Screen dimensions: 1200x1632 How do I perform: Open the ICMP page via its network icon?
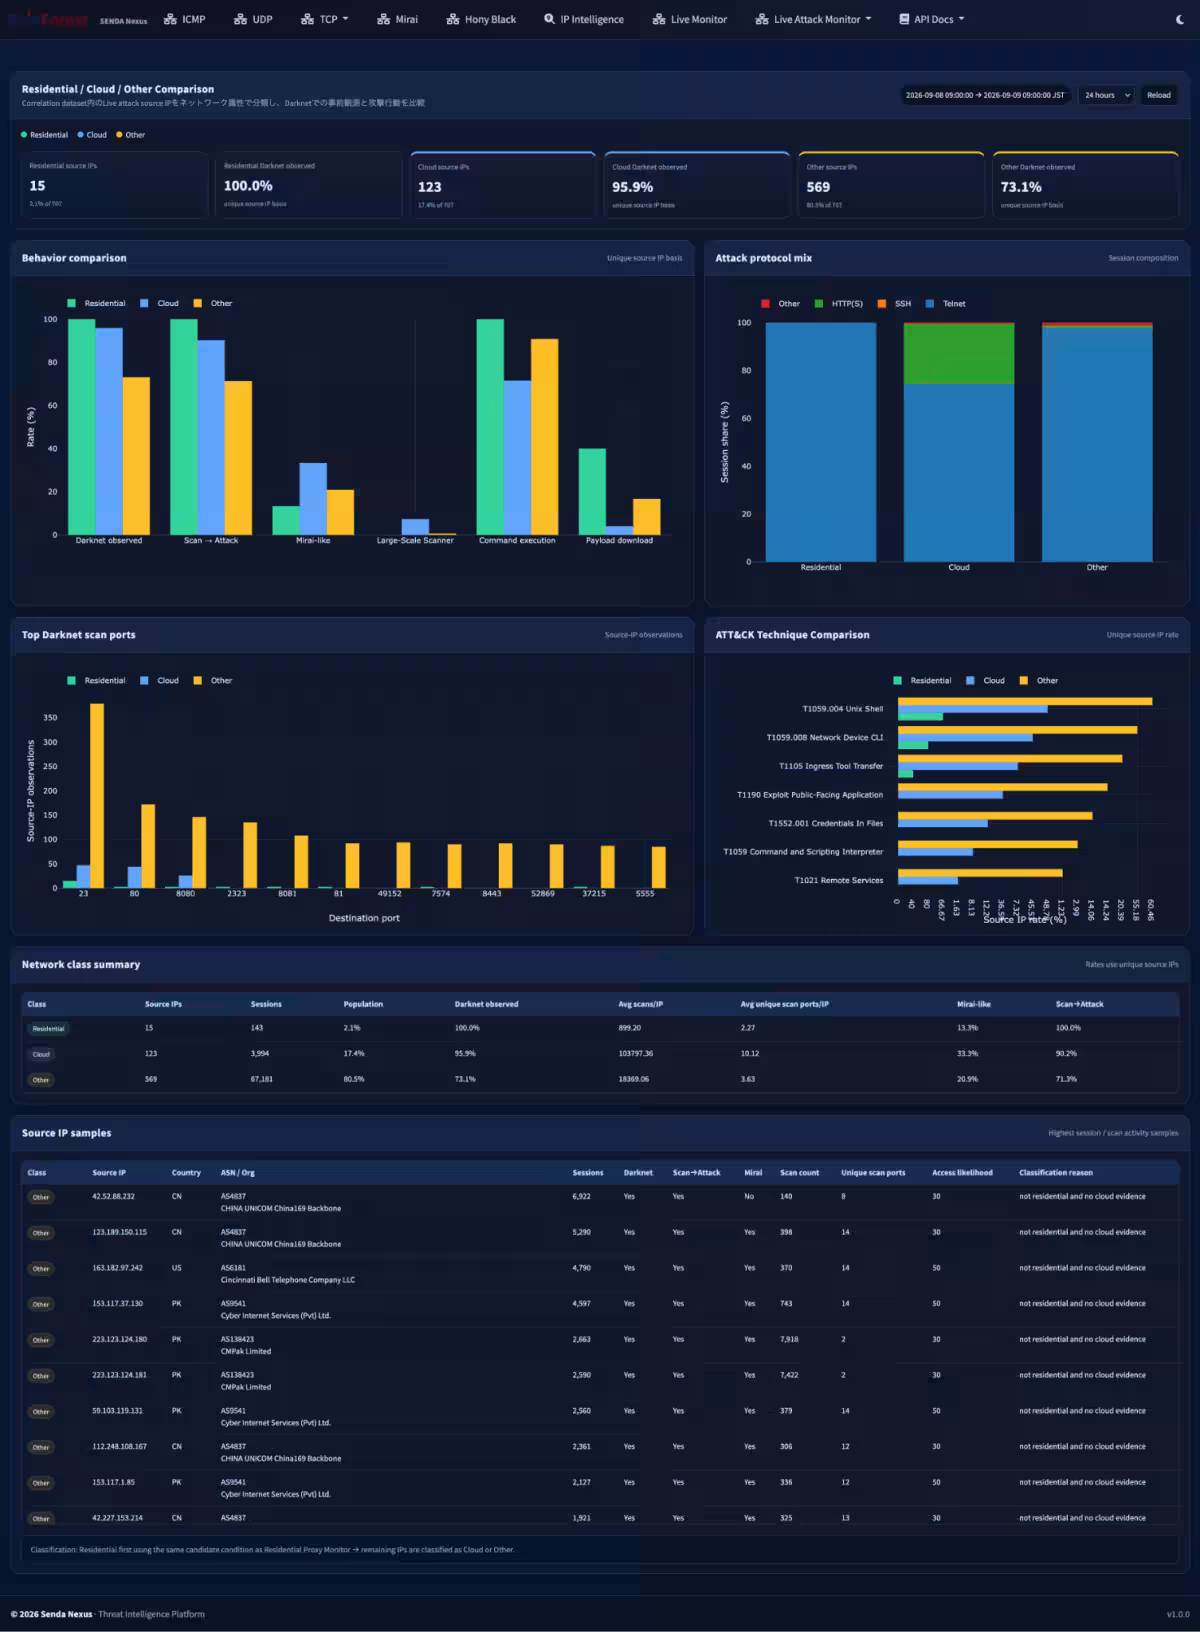(170, 19)
